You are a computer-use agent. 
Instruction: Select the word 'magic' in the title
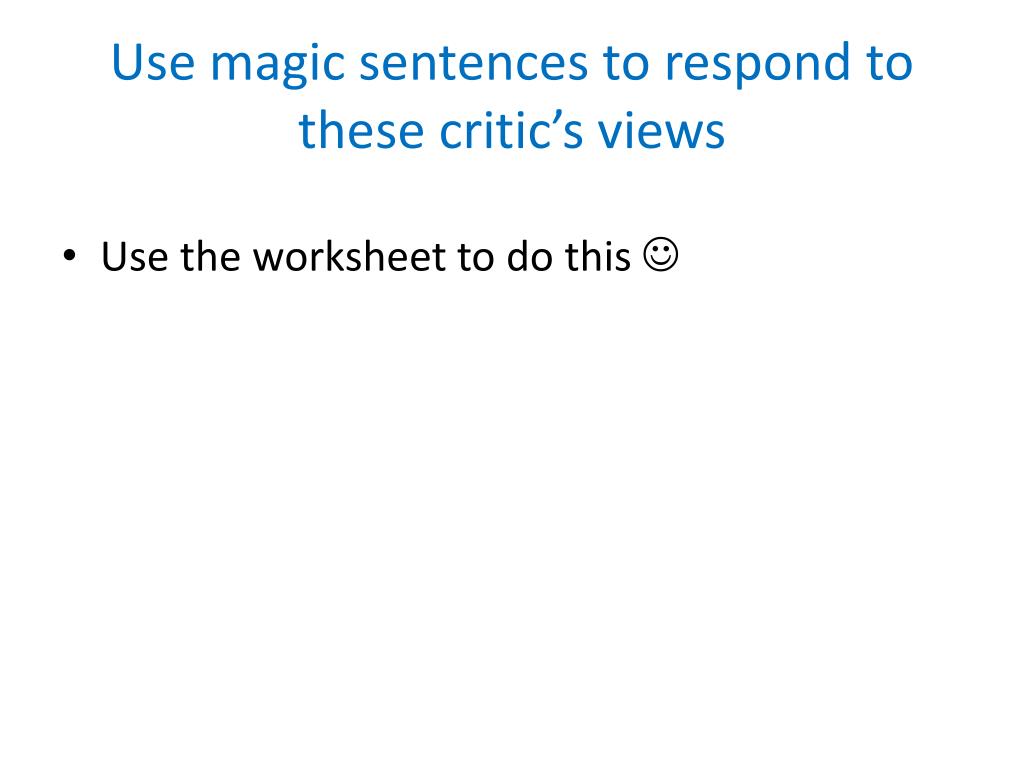(x=278, y=65)
